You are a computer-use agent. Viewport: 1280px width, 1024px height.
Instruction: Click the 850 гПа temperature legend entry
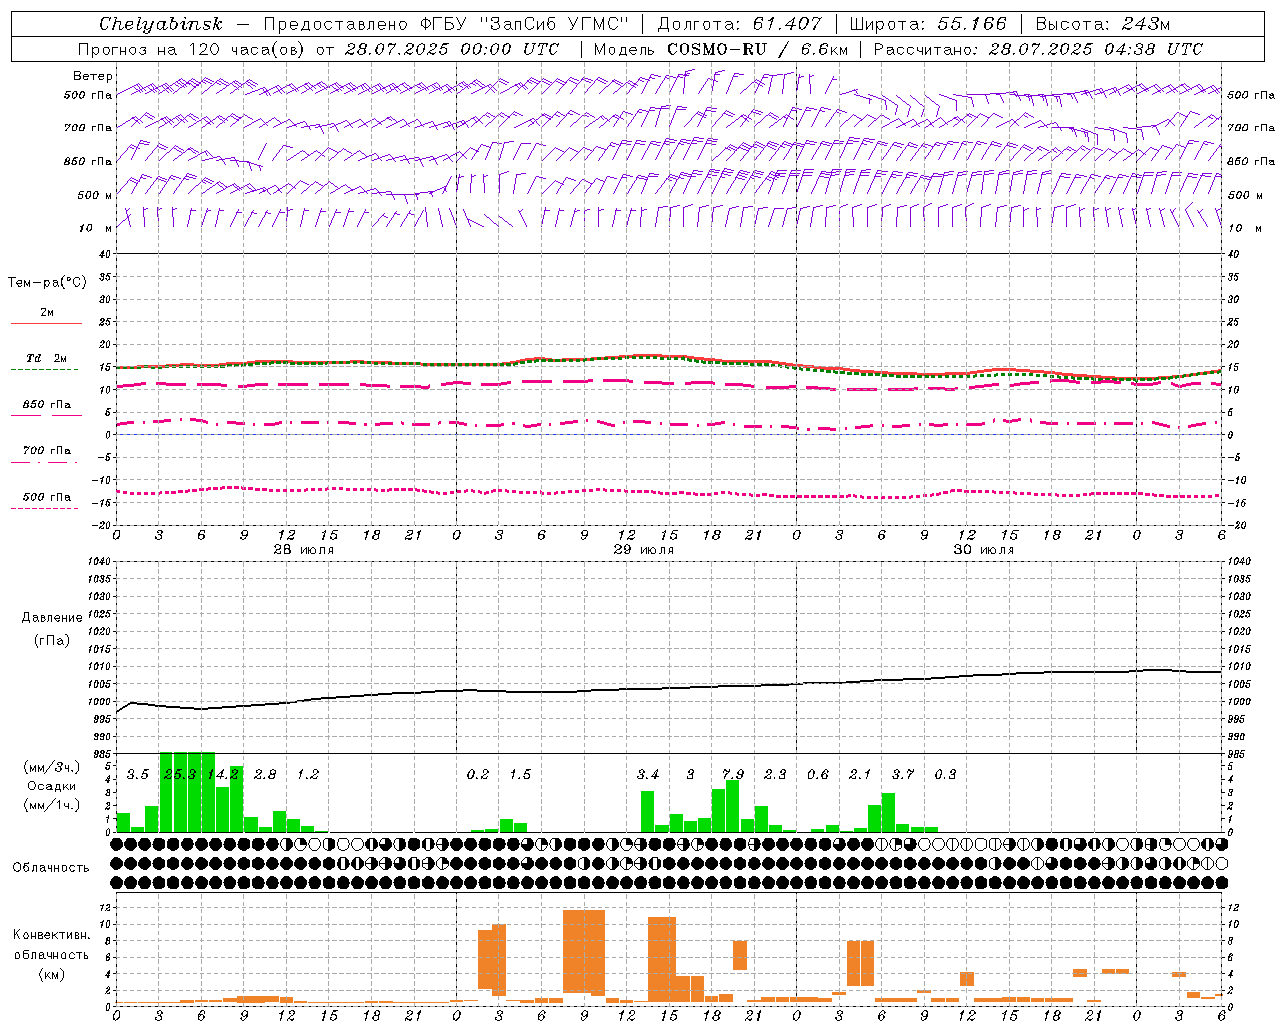[46, 405]
